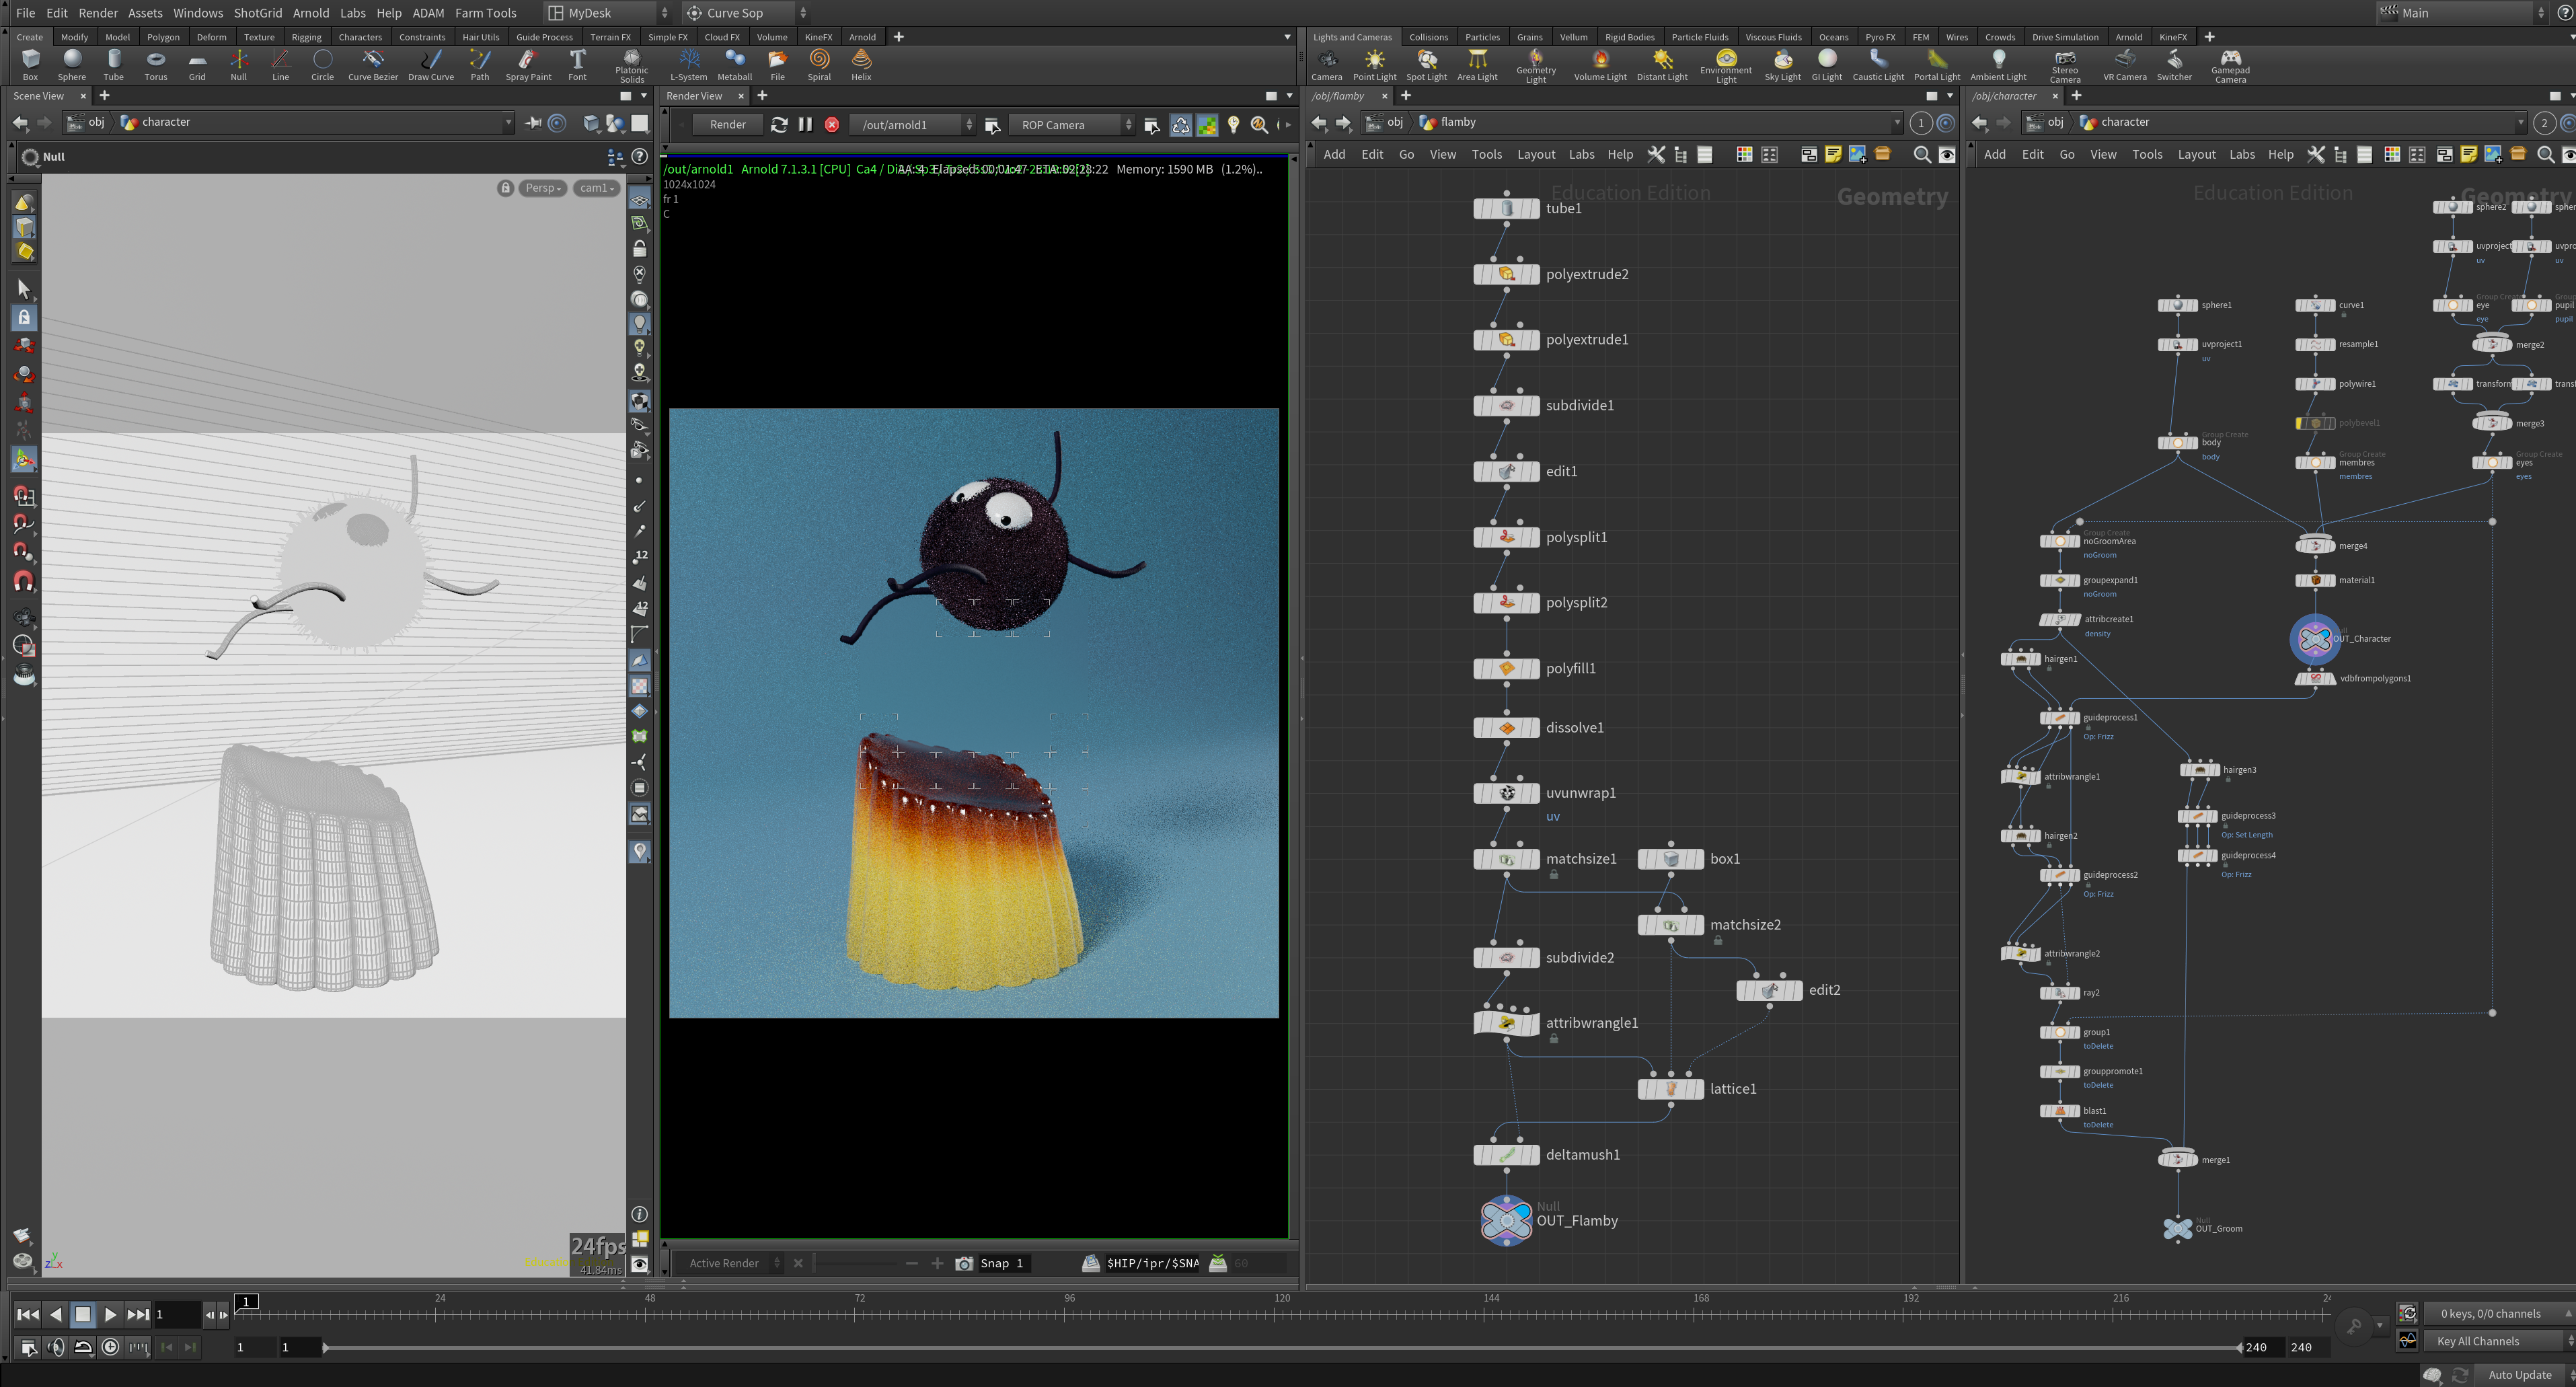Add an Area Light
This screenshot has width=2576, height=1387.
pyautogui.click(x=1477, y=65)
